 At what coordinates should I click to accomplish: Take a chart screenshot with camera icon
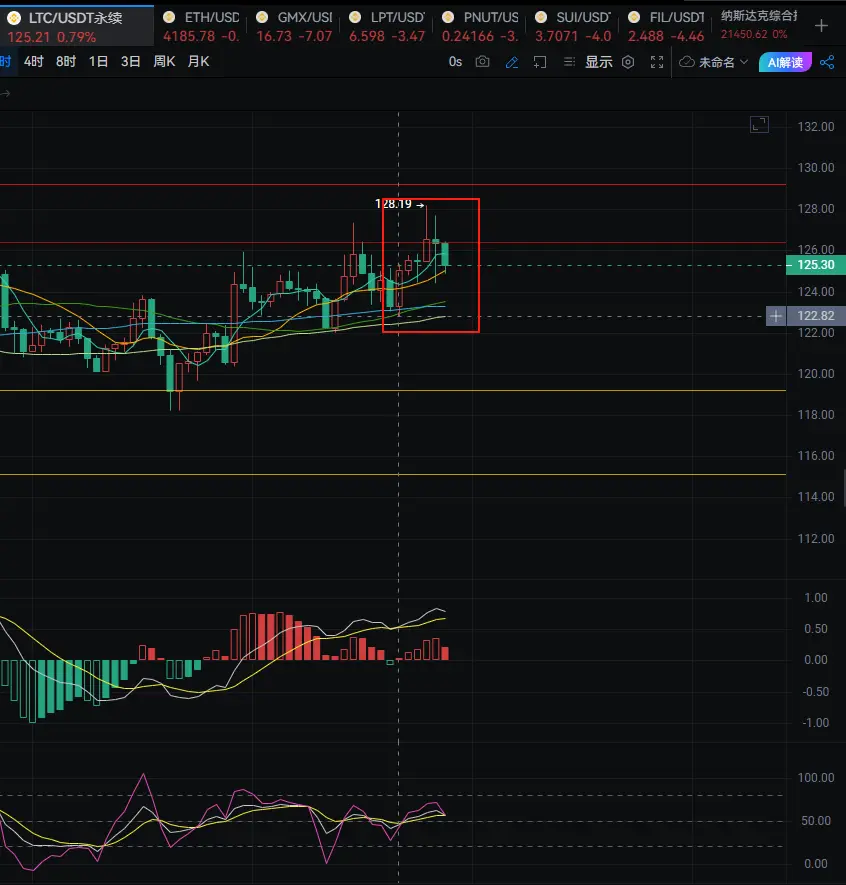pyautogui.click(x=483, y=62)
